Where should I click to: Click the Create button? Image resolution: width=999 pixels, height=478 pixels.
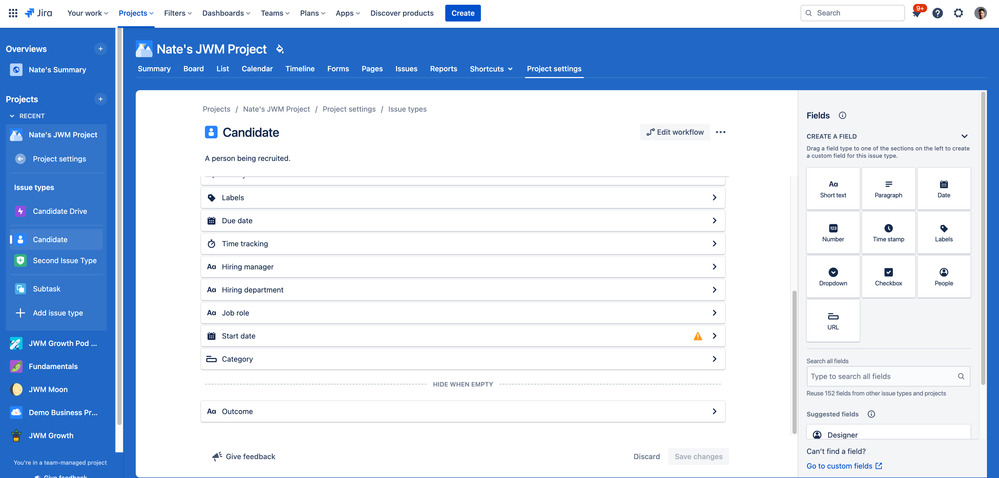pyautogui.click(x=463, y=13)
